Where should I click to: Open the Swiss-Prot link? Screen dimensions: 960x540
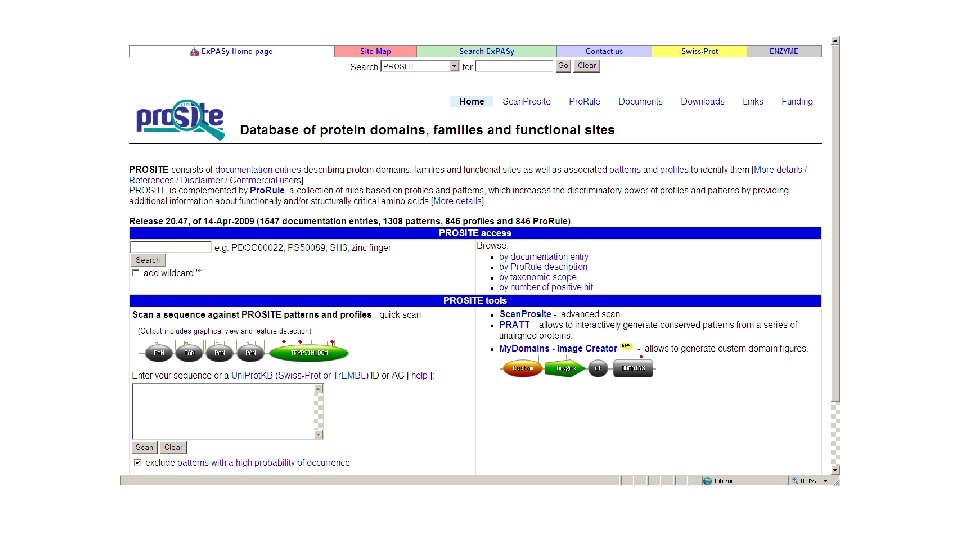point(699,51)
